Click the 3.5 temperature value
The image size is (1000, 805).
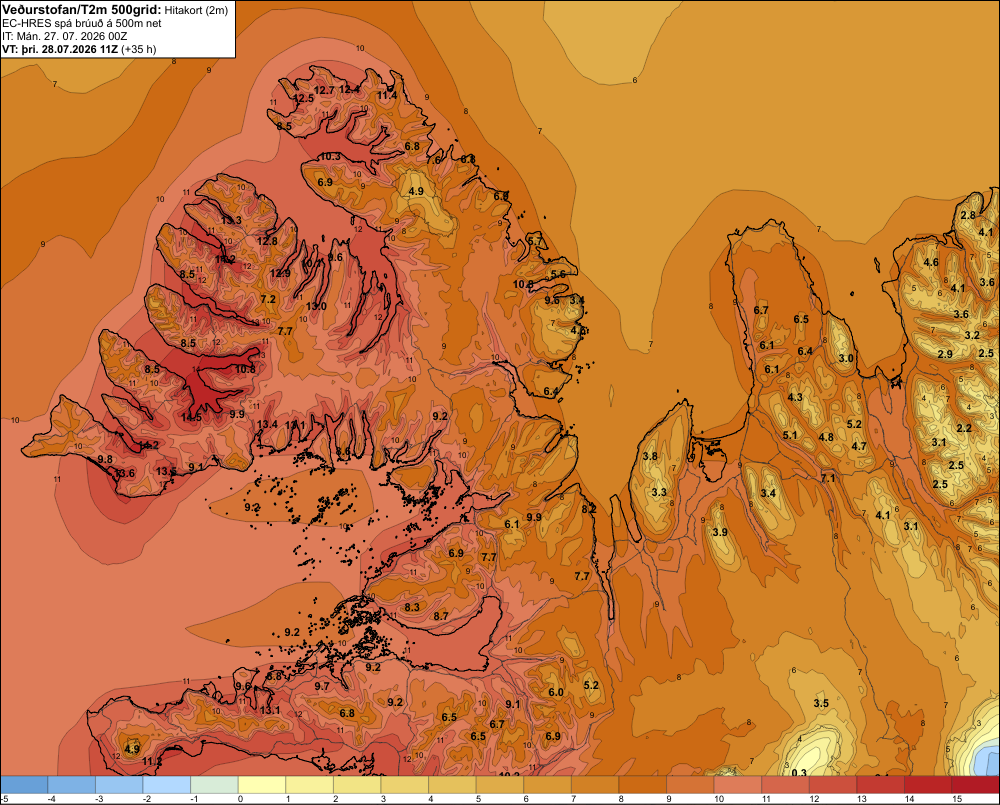pos(821,704)
